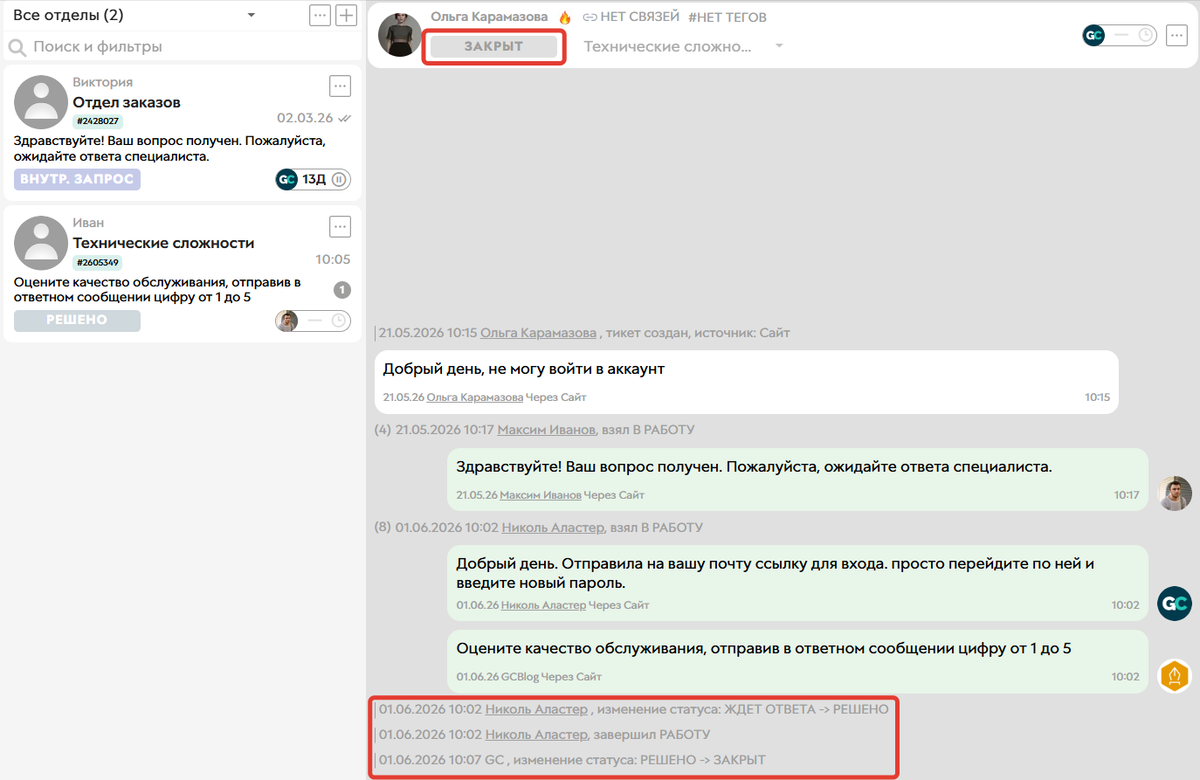Click the GC assignee badge on Виктория's ticket
This screenshot has height=780, width=1200.
coord(287,180)
